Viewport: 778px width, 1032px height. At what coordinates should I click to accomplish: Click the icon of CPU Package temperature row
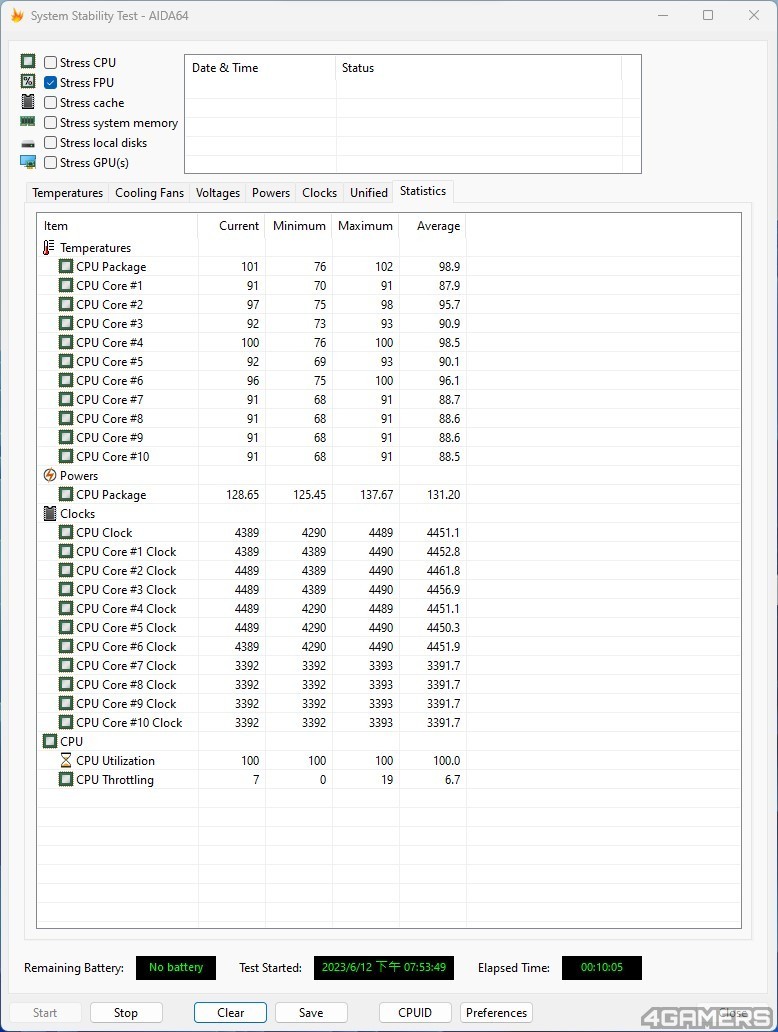click(x=66, y=266)
